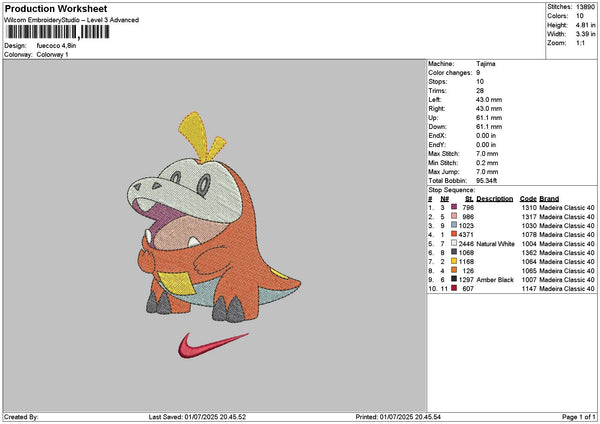600x424 pixels.
Task: Select the "Printed: 01/07/2025 20.45.54" text
Action: click(398, 417)
